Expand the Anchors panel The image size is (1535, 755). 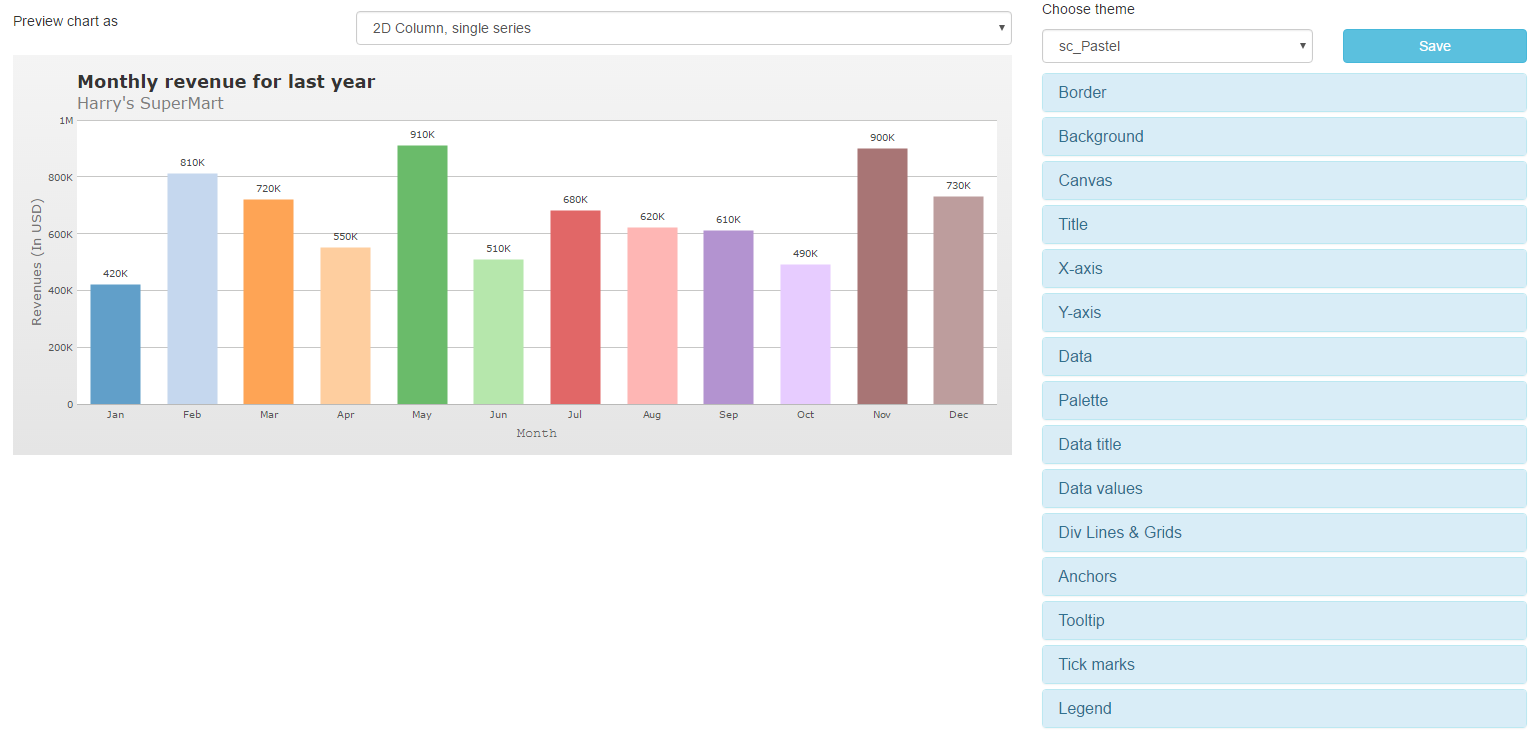click(1283, 576)
